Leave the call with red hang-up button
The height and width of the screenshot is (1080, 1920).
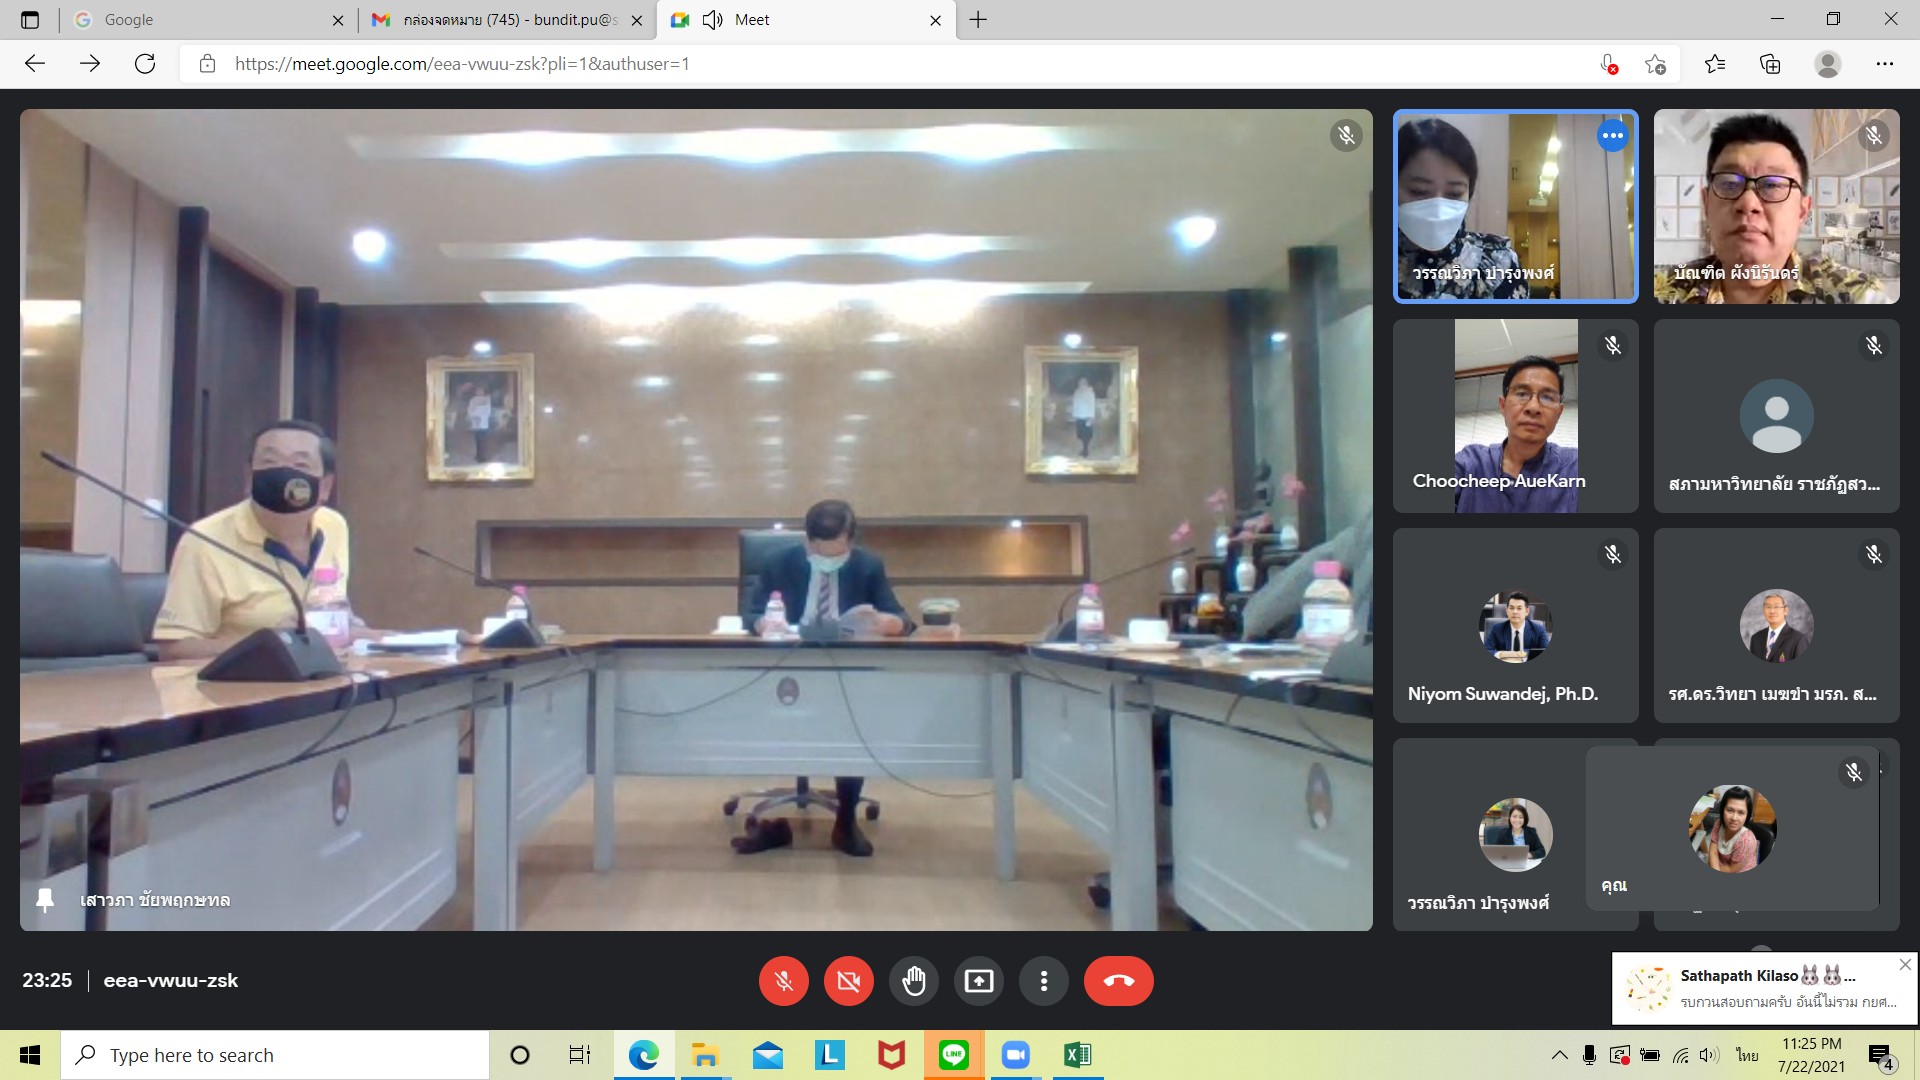(1118, 981)
